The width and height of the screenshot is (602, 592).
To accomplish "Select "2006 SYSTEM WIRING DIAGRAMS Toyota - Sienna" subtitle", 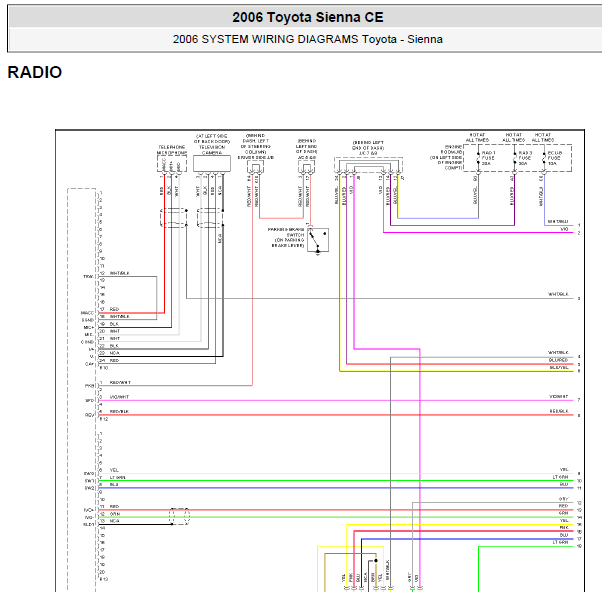I will click(308, 39).
